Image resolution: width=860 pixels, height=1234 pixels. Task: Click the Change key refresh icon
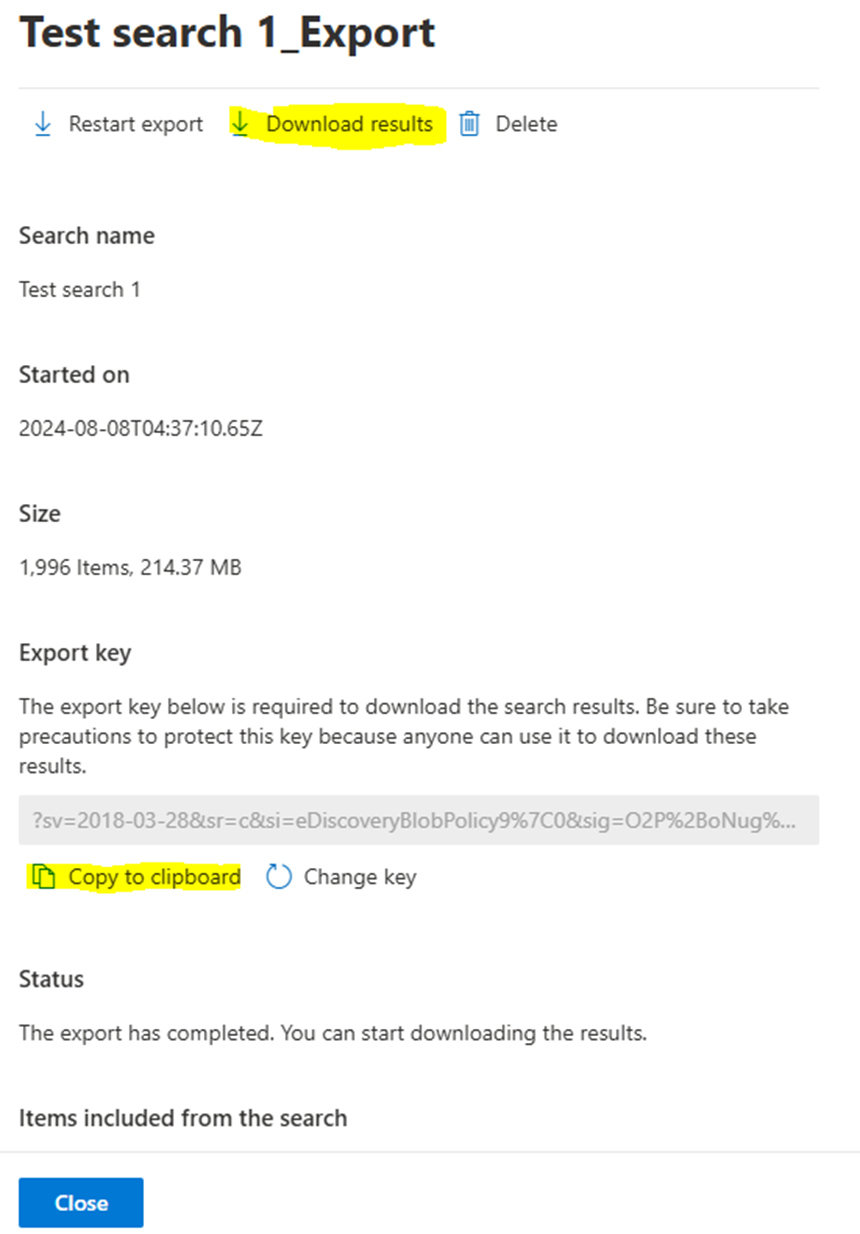(x=278, y=877)
